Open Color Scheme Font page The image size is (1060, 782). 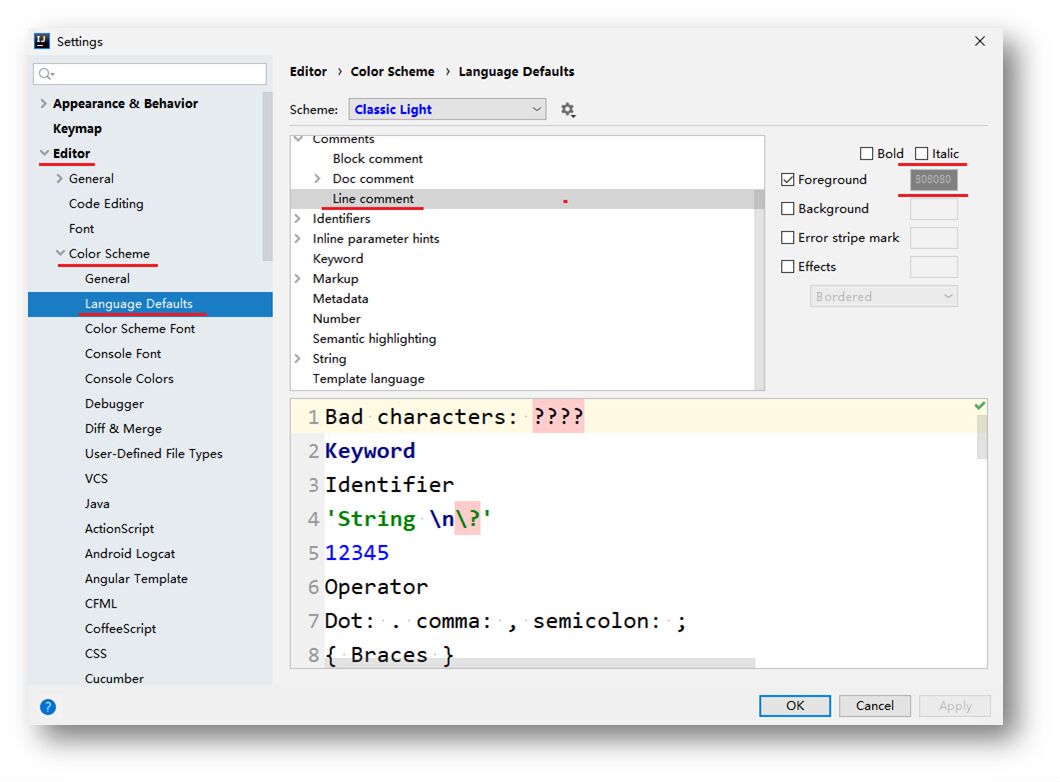tap(140, 328)
